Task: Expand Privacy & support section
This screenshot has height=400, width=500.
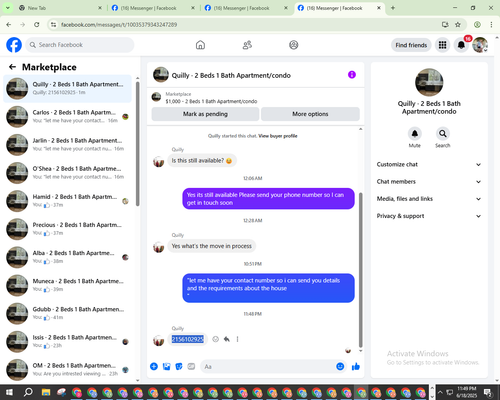Action: [x=429, y=216]
